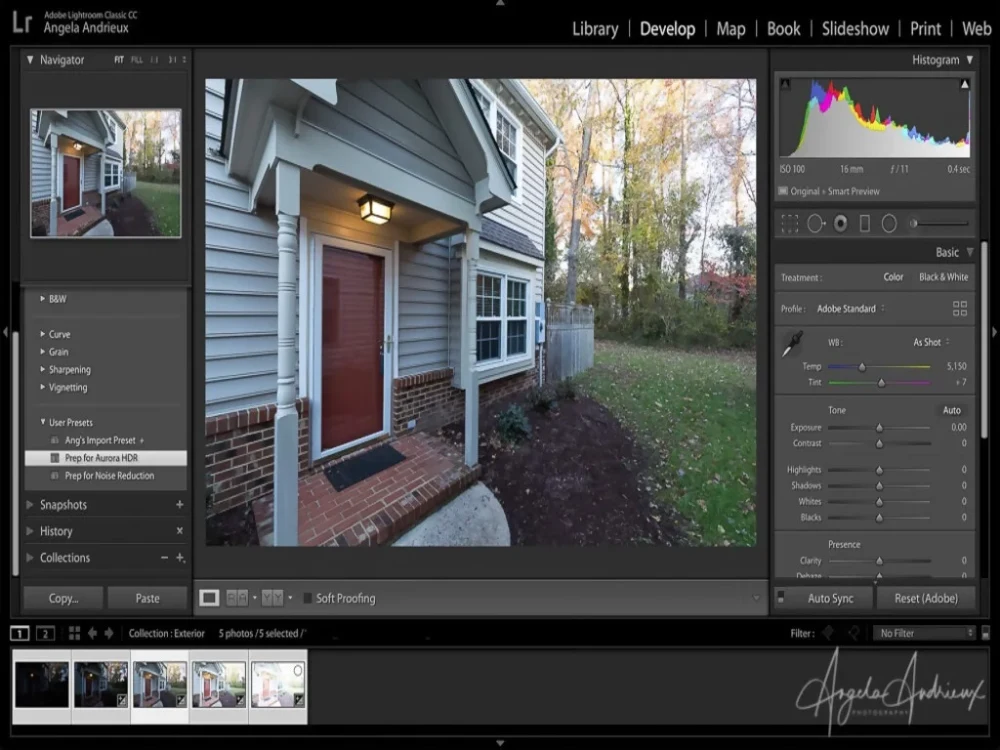This screenshot has width=1000, height=750.
Task: Open the Print module
Action: coord(925,29)
